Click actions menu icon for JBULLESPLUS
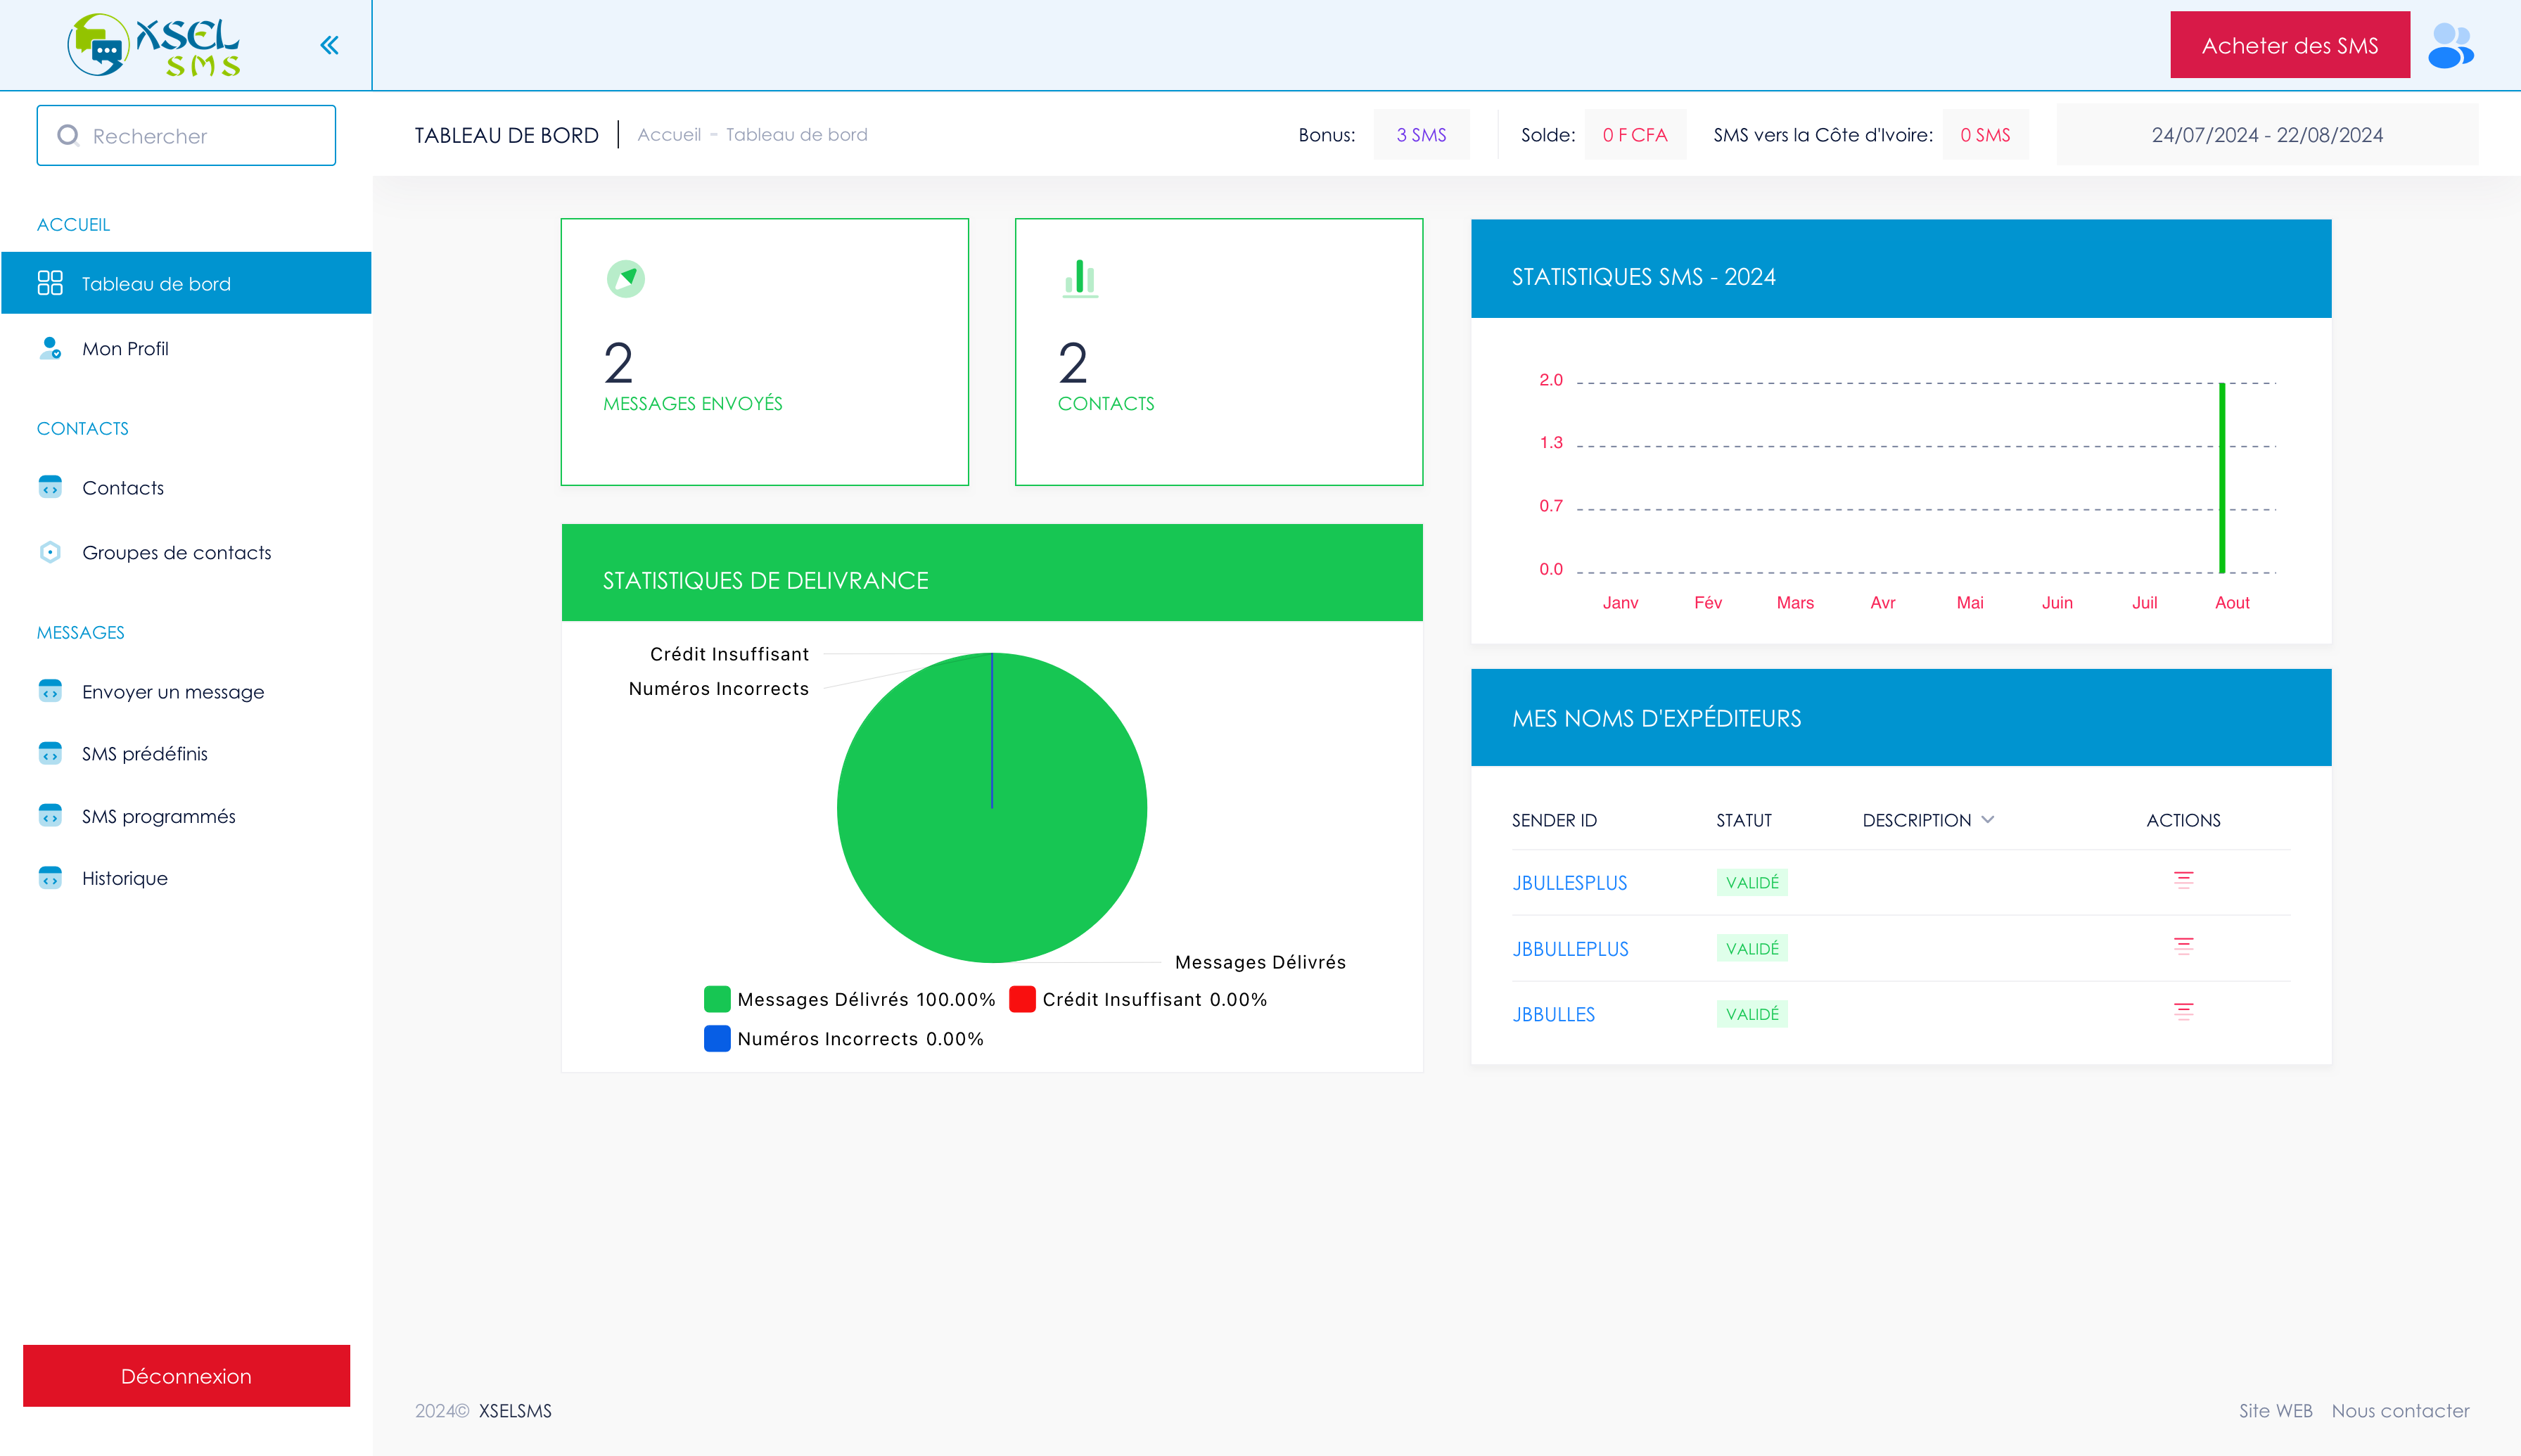 pos(2183,880)
